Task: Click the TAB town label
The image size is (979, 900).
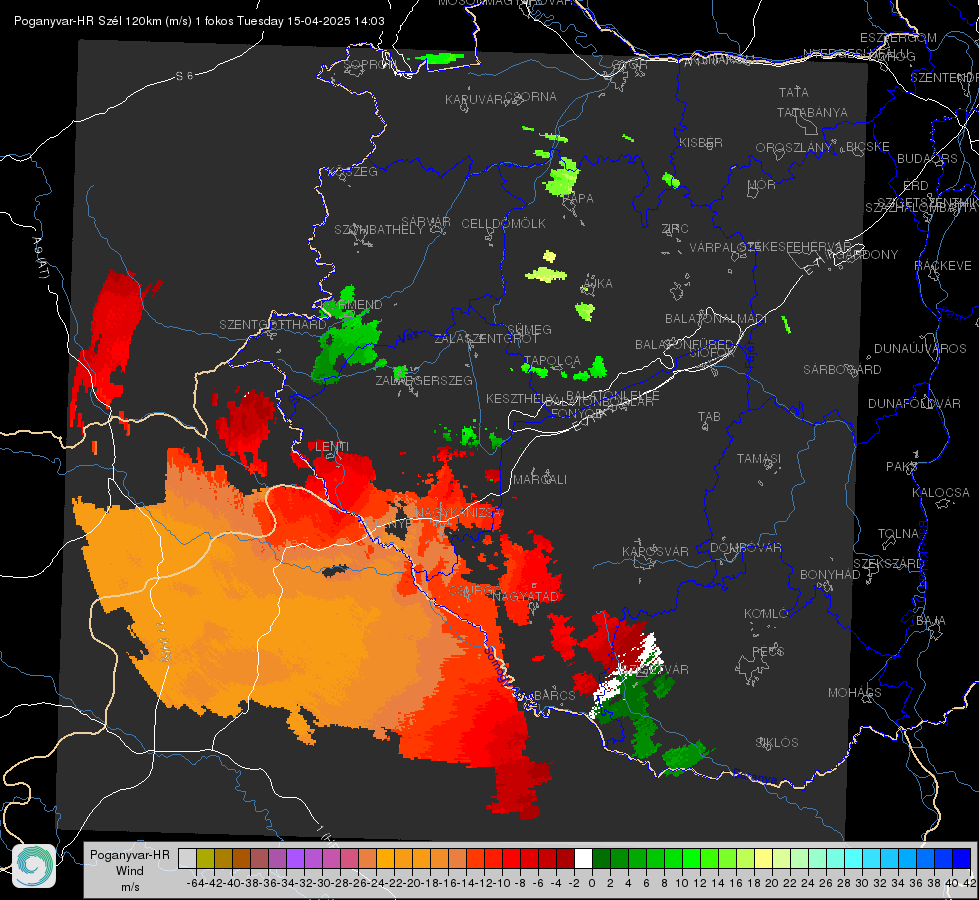Action: click(709, 417)
